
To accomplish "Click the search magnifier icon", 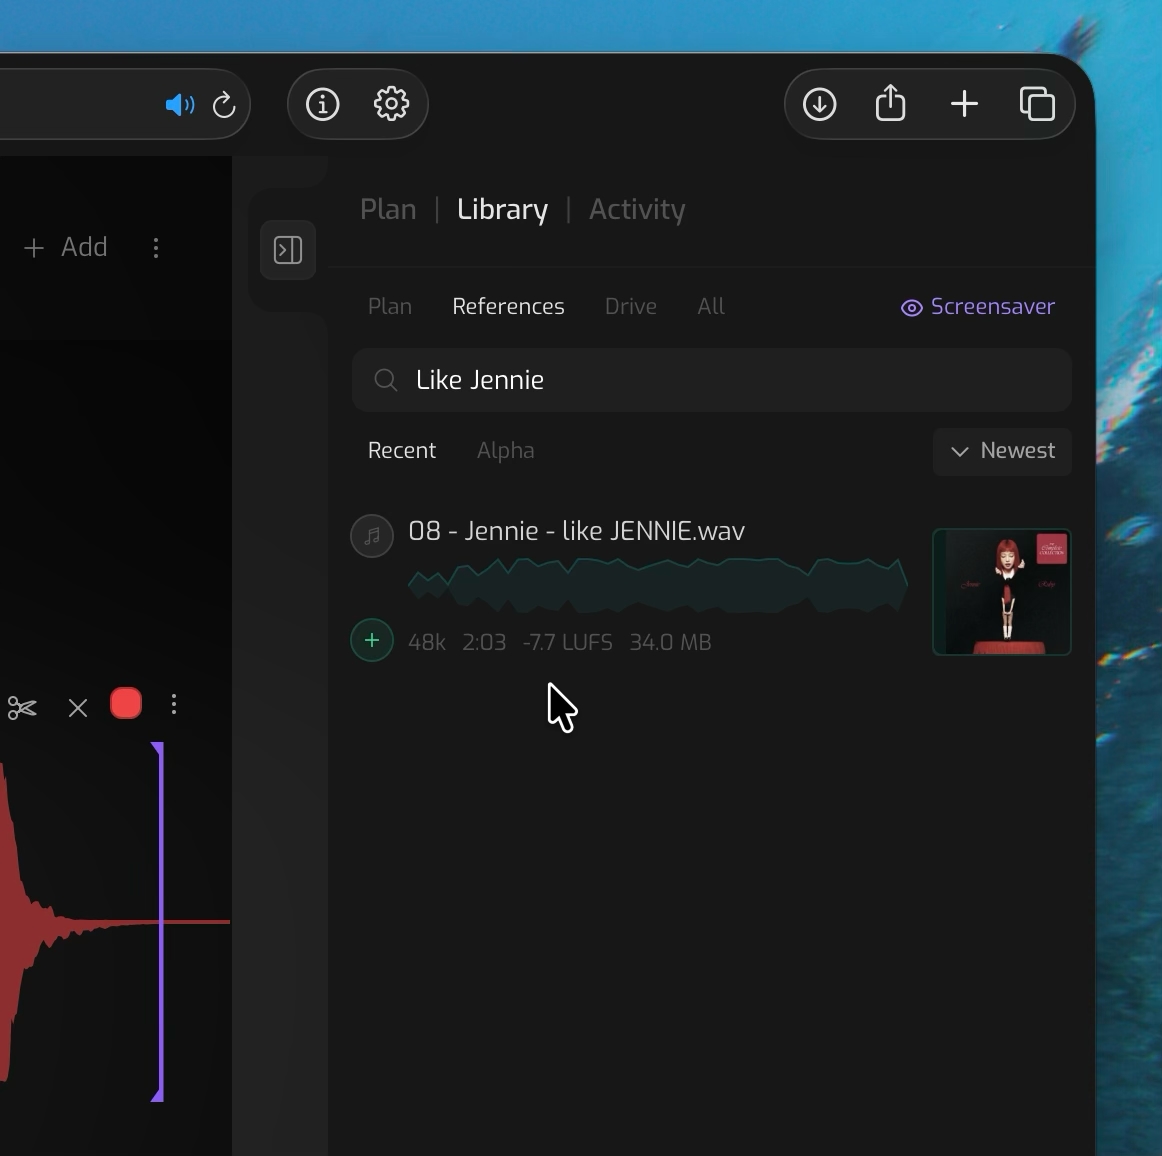I will (386, 380).
